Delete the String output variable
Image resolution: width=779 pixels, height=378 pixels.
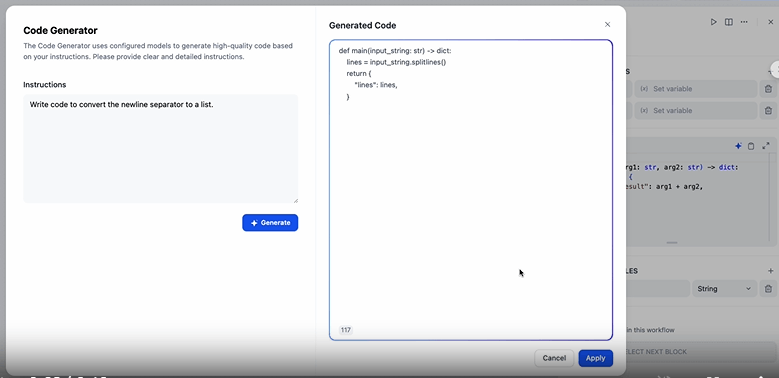tap(768, 289)
